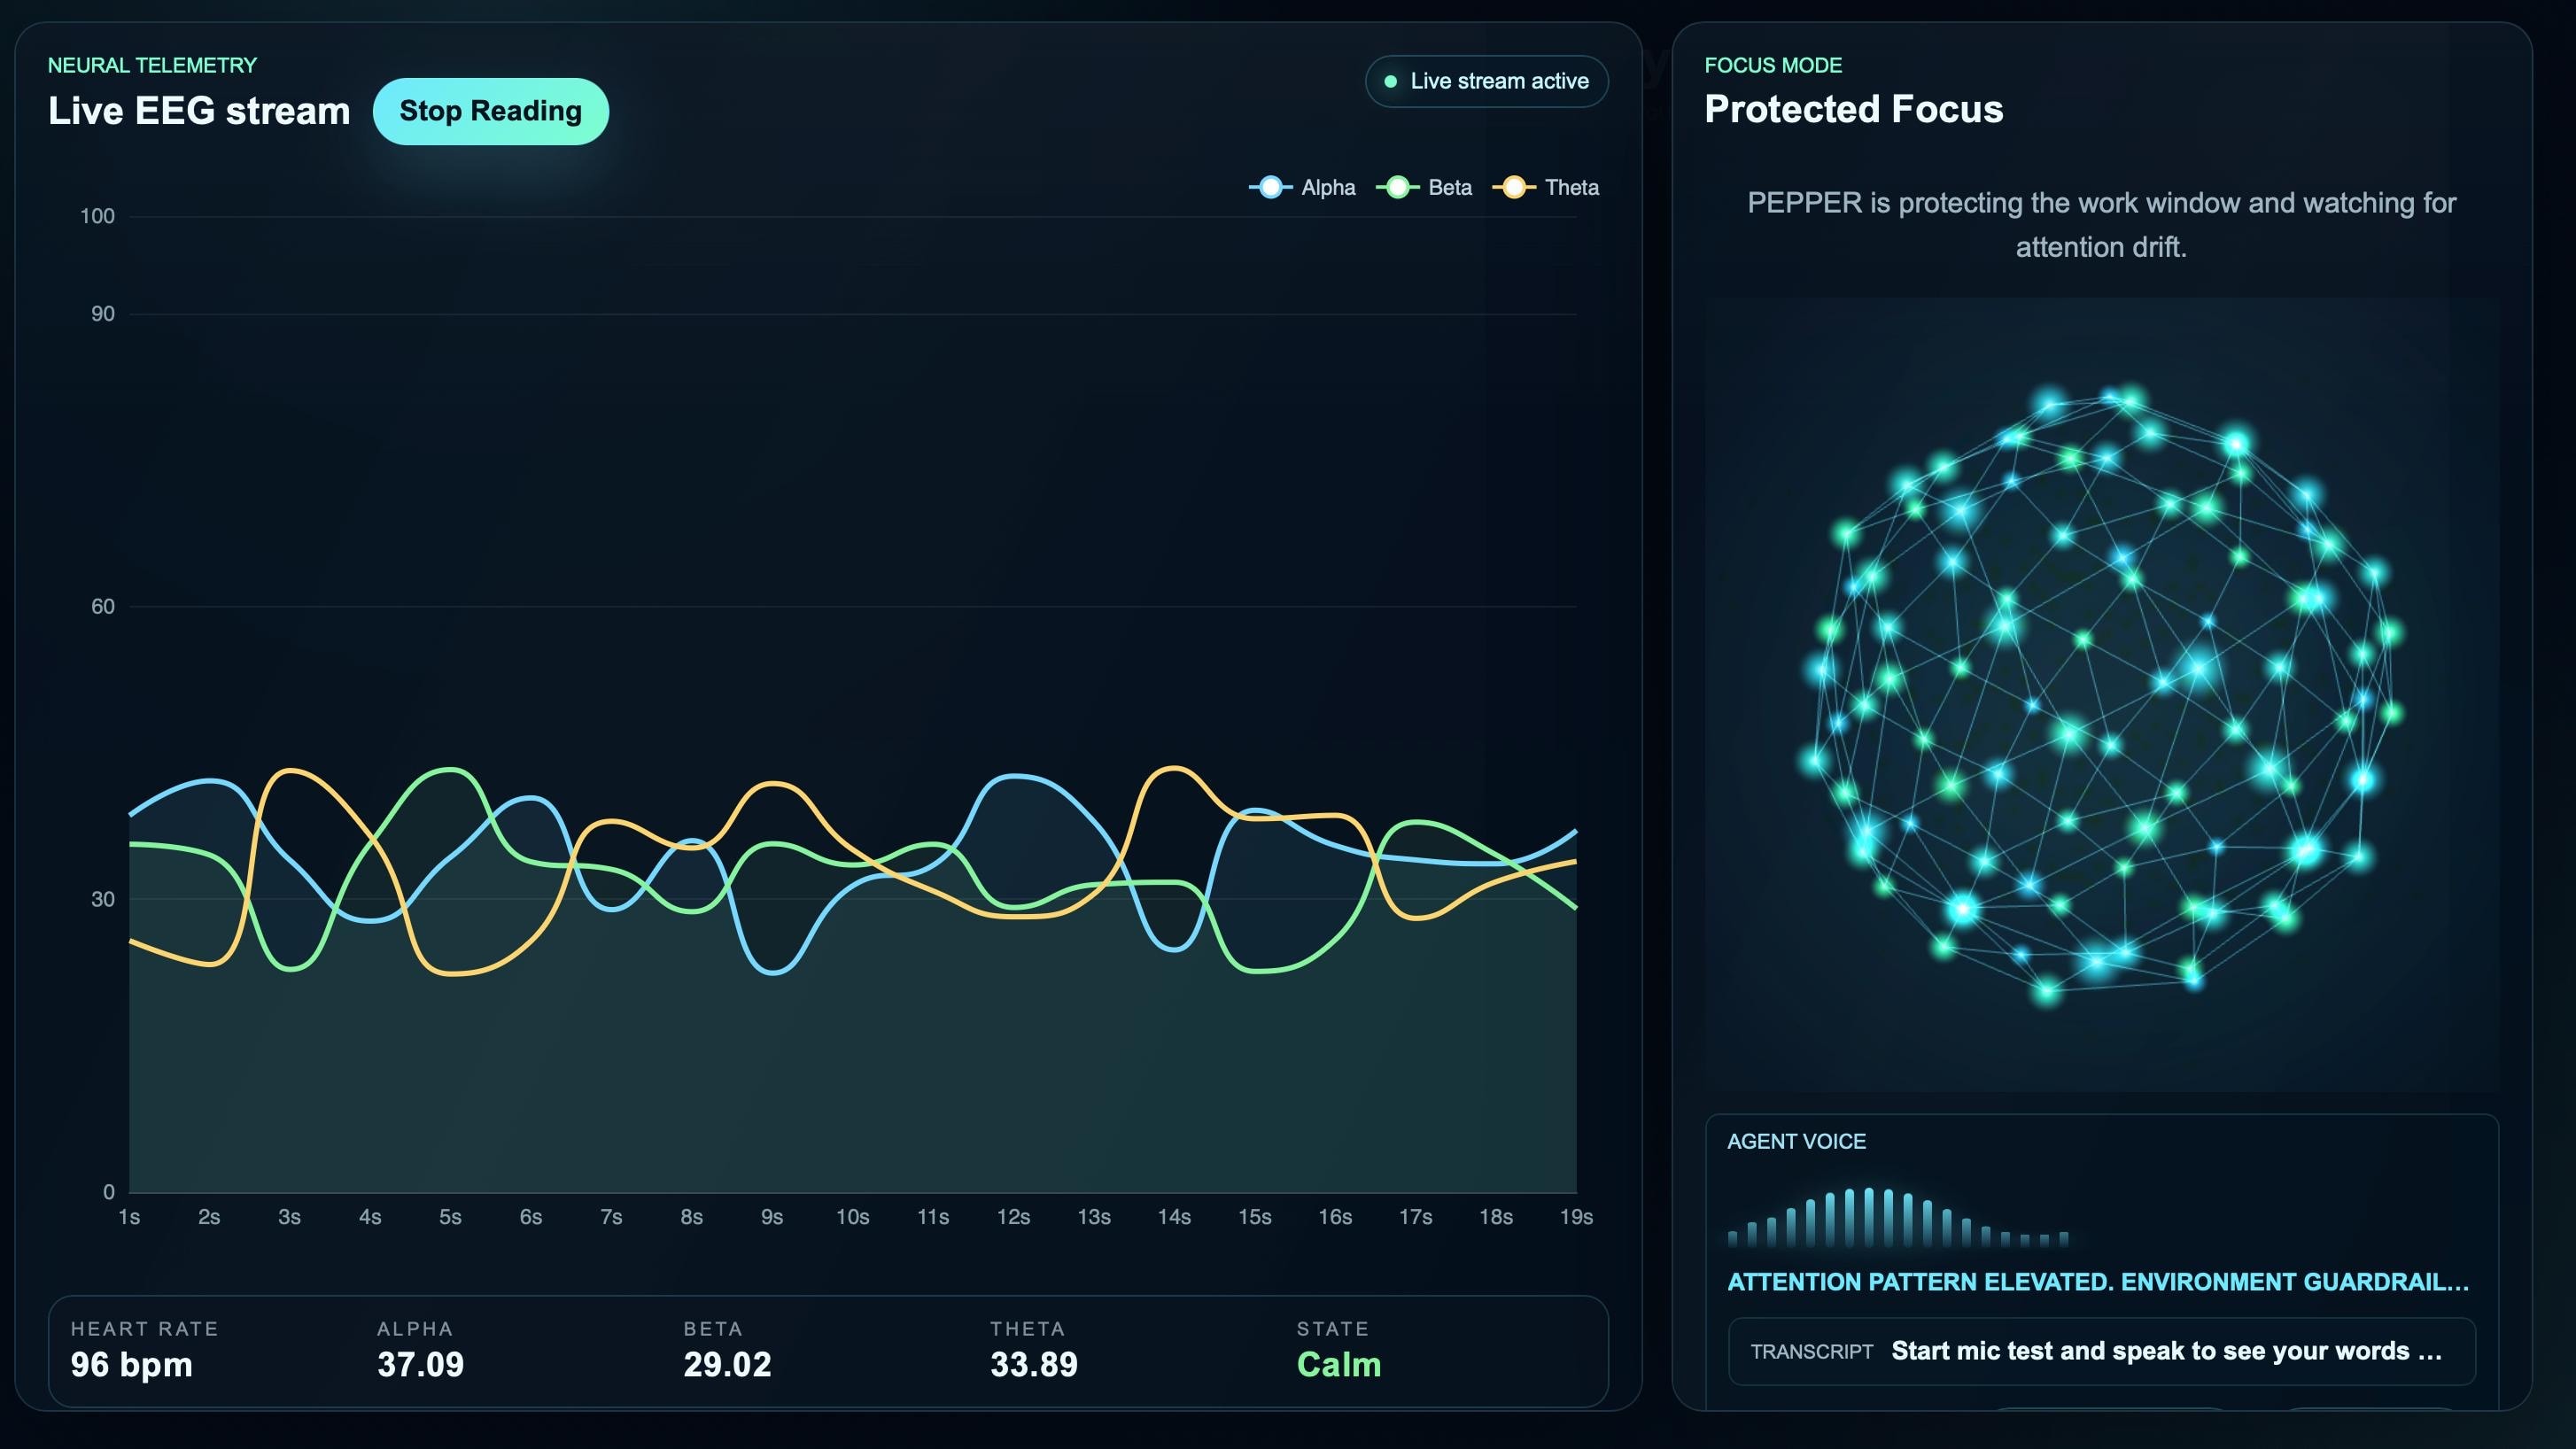This screenshot has width=2576, height=1449.
Task: Click the 1s tick on time axis
Action: [129, 1217]
